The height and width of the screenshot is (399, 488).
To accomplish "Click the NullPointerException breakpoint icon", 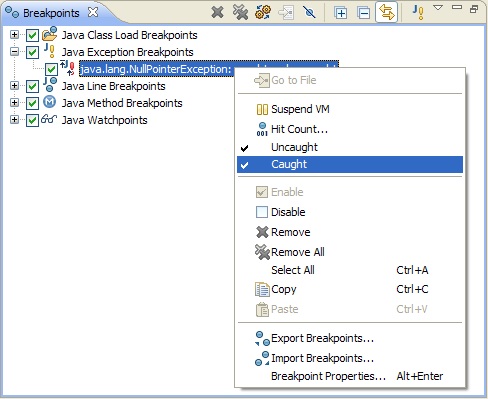I will point(67,68).
